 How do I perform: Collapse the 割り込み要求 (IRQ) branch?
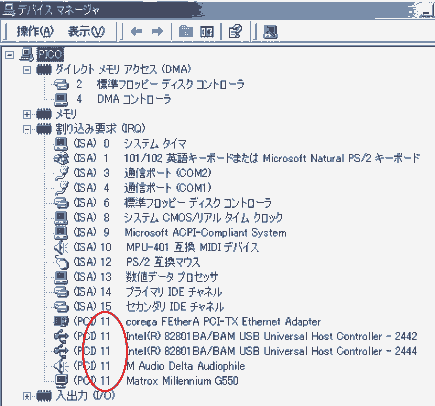click(x=27, y=129)
